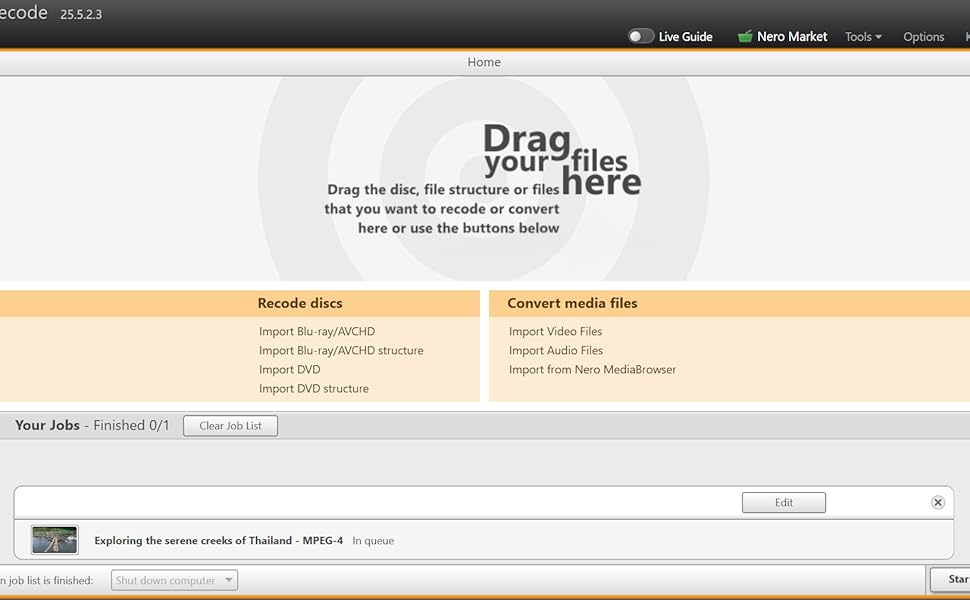Image resolution: width=970 pixels, height=600 pixels.
Task: Open the Options menu
Action: click(x=924, y=37)
